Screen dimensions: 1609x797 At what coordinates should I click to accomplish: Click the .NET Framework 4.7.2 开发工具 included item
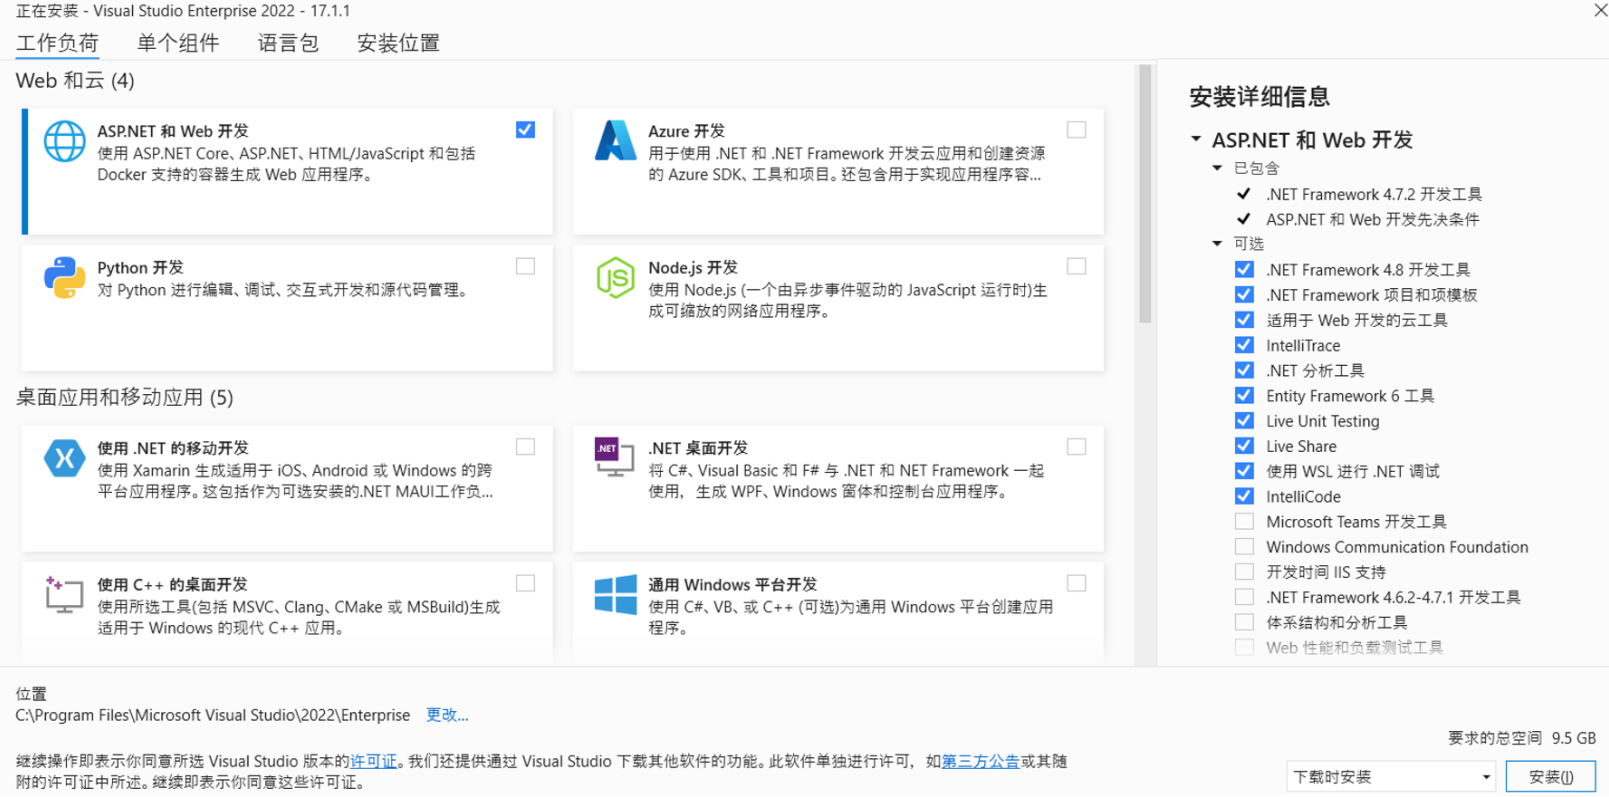point(1374,194)
